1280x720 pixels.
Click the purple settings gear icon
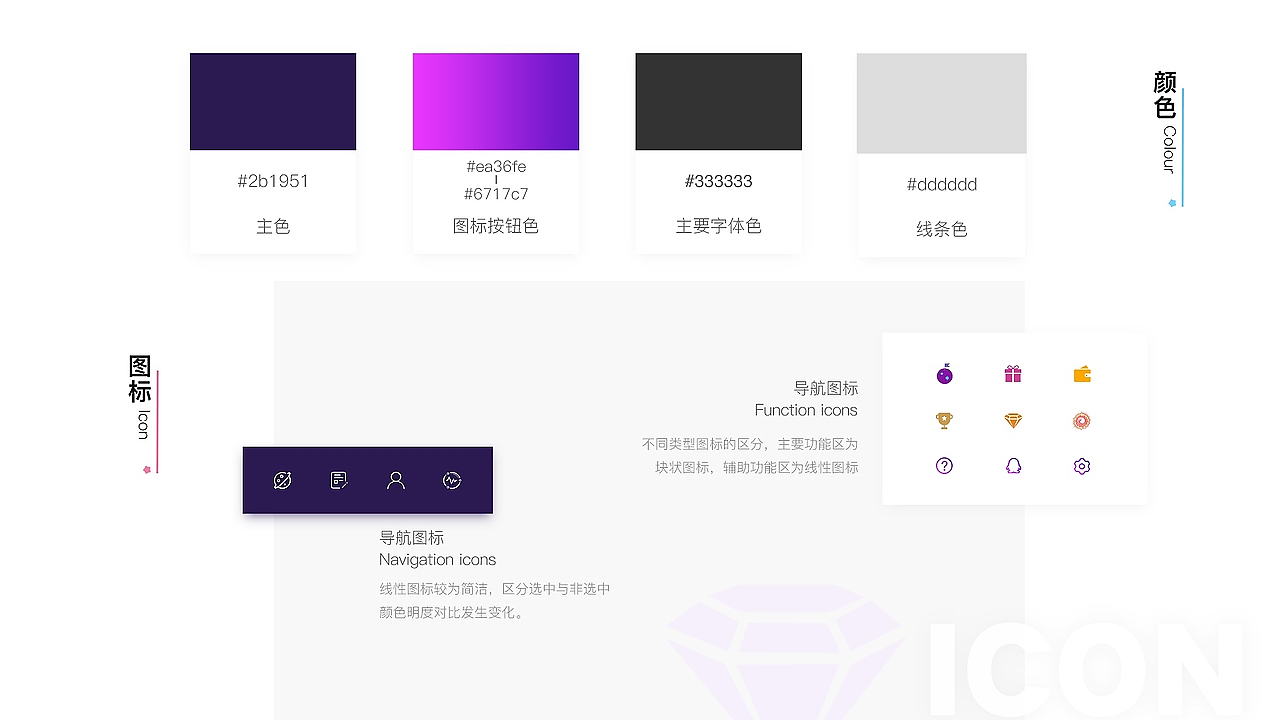click(1081, 466)
